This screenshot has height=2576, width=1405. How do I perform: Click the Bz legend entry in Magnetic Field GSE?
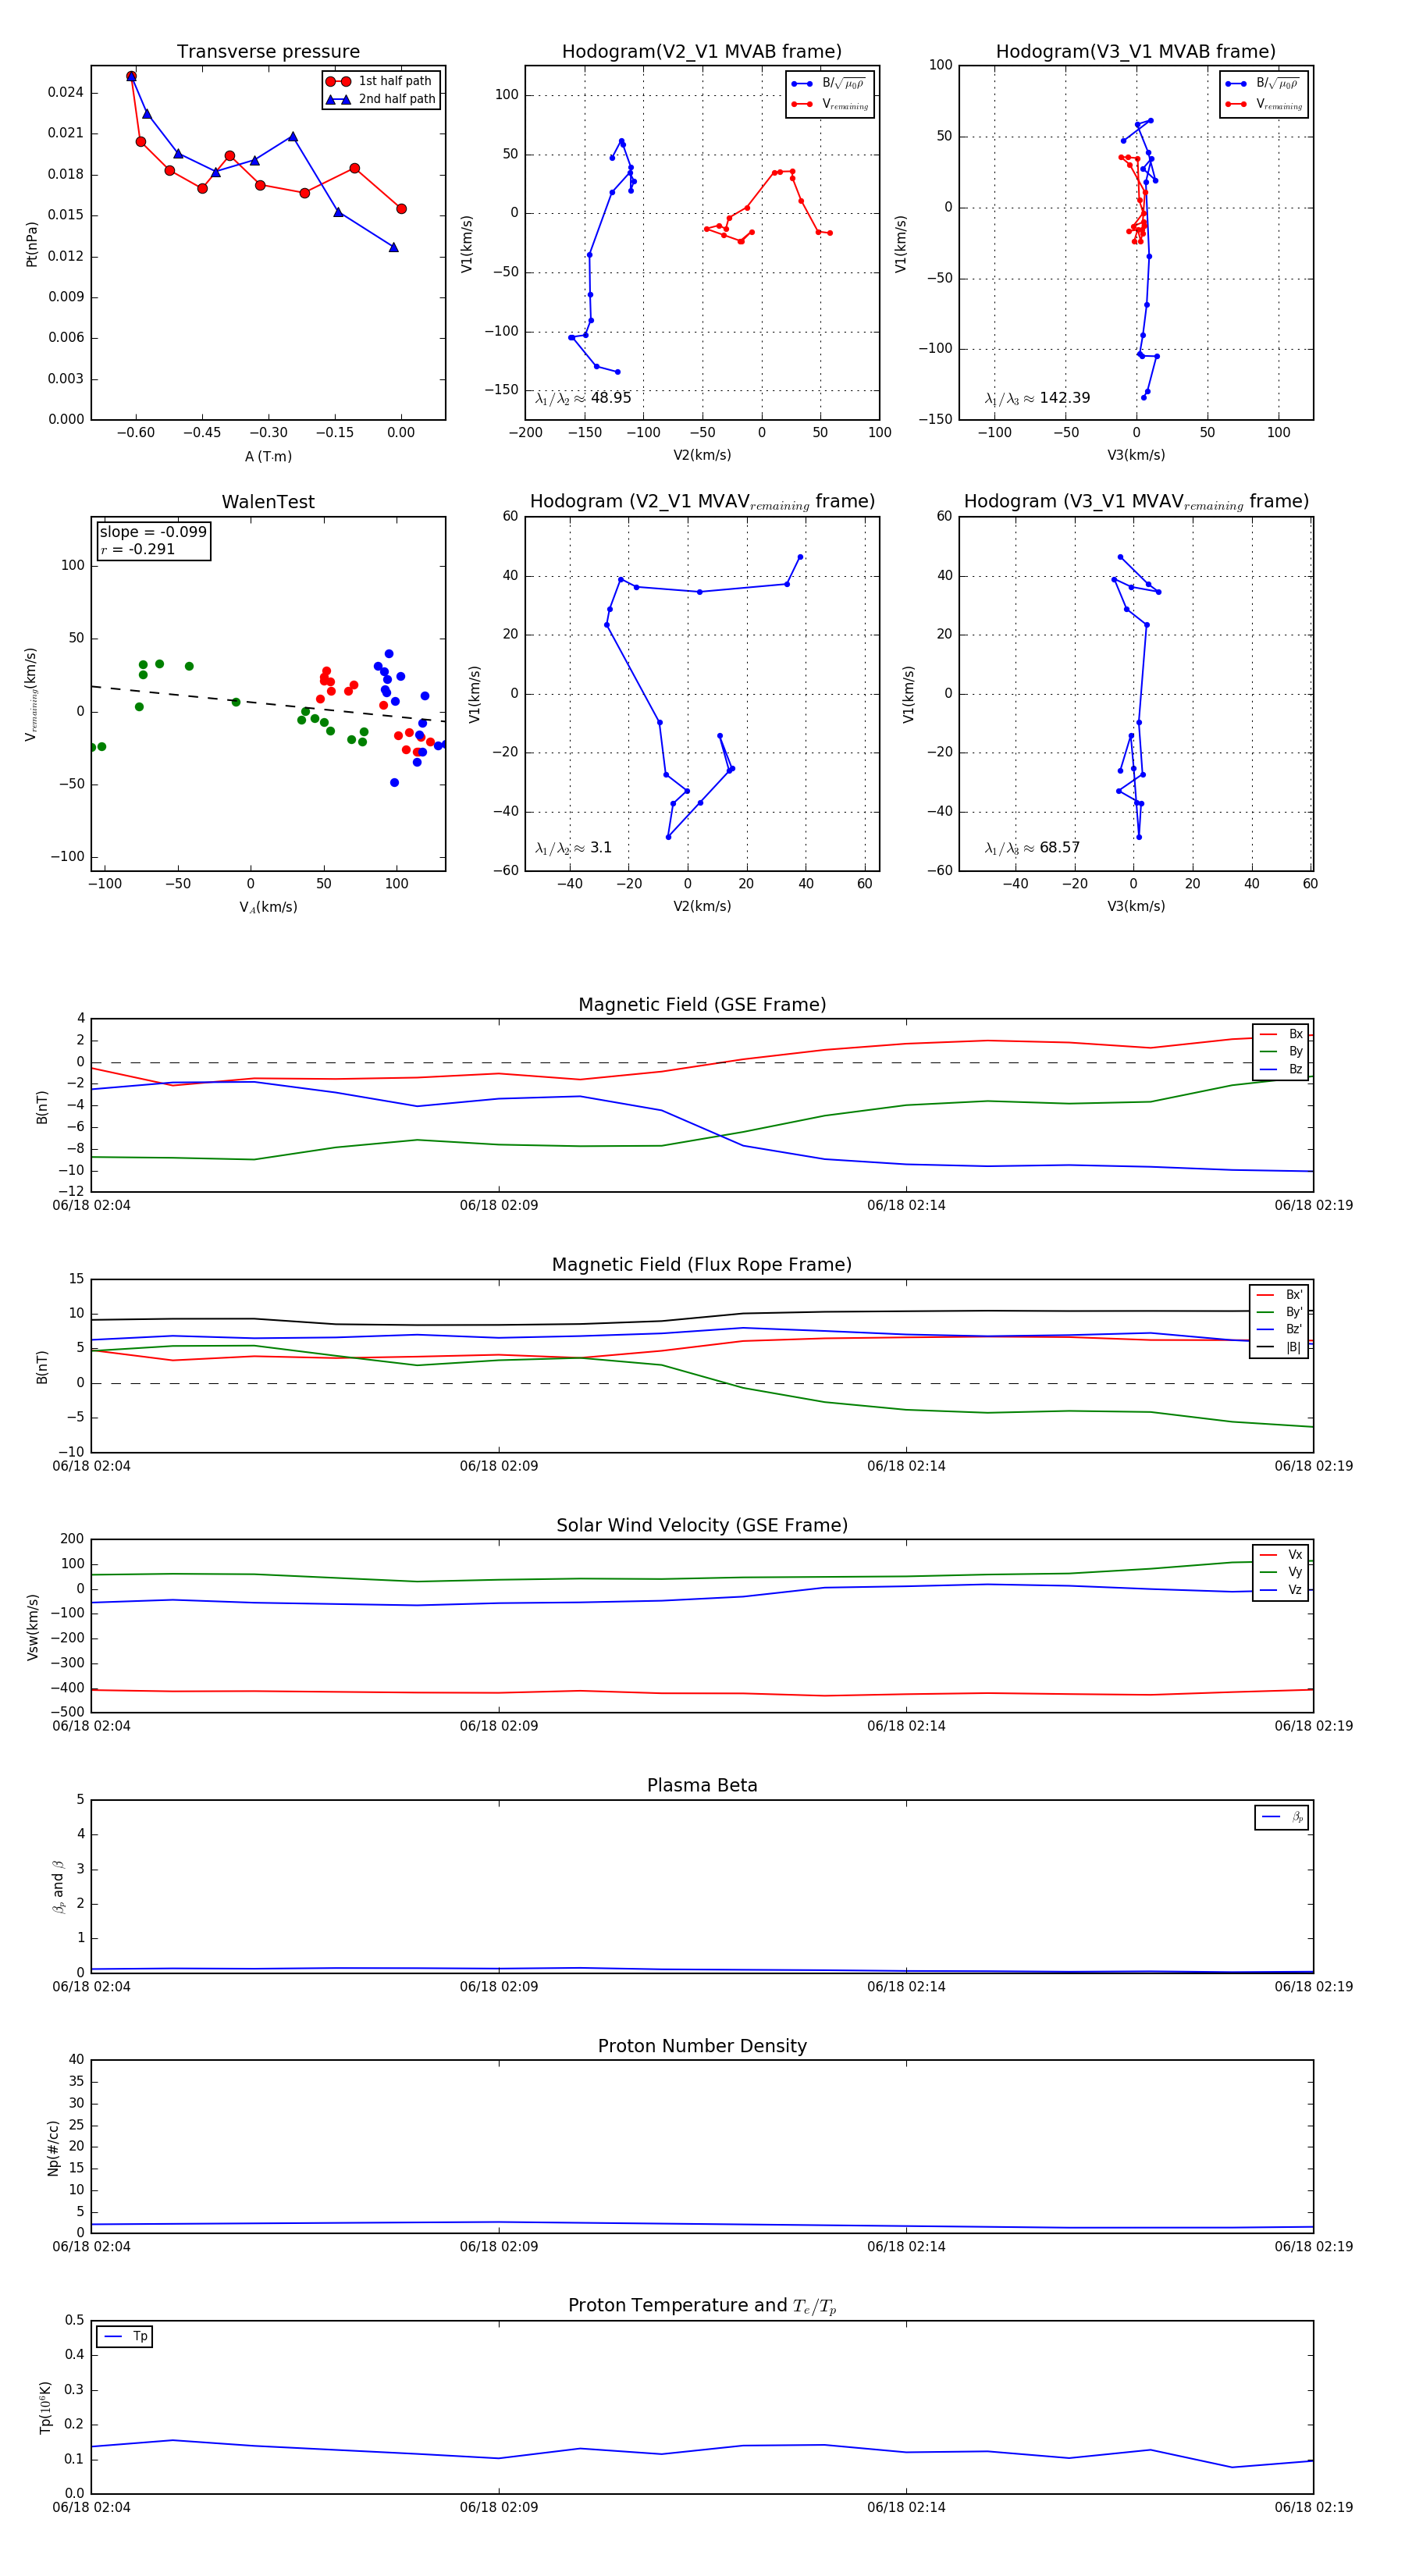pyautogui.click(x=1282, y=1069)
